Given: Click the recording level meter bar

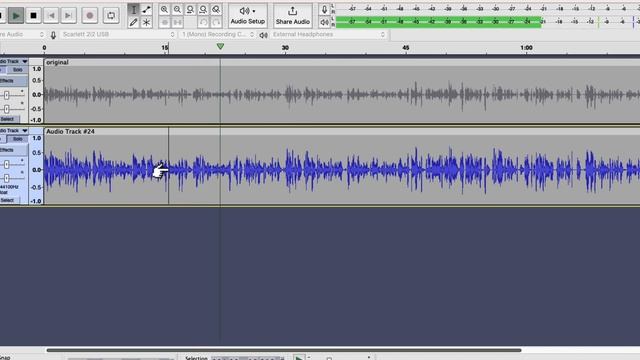Looking at the screenshot, I should (488, 9).
